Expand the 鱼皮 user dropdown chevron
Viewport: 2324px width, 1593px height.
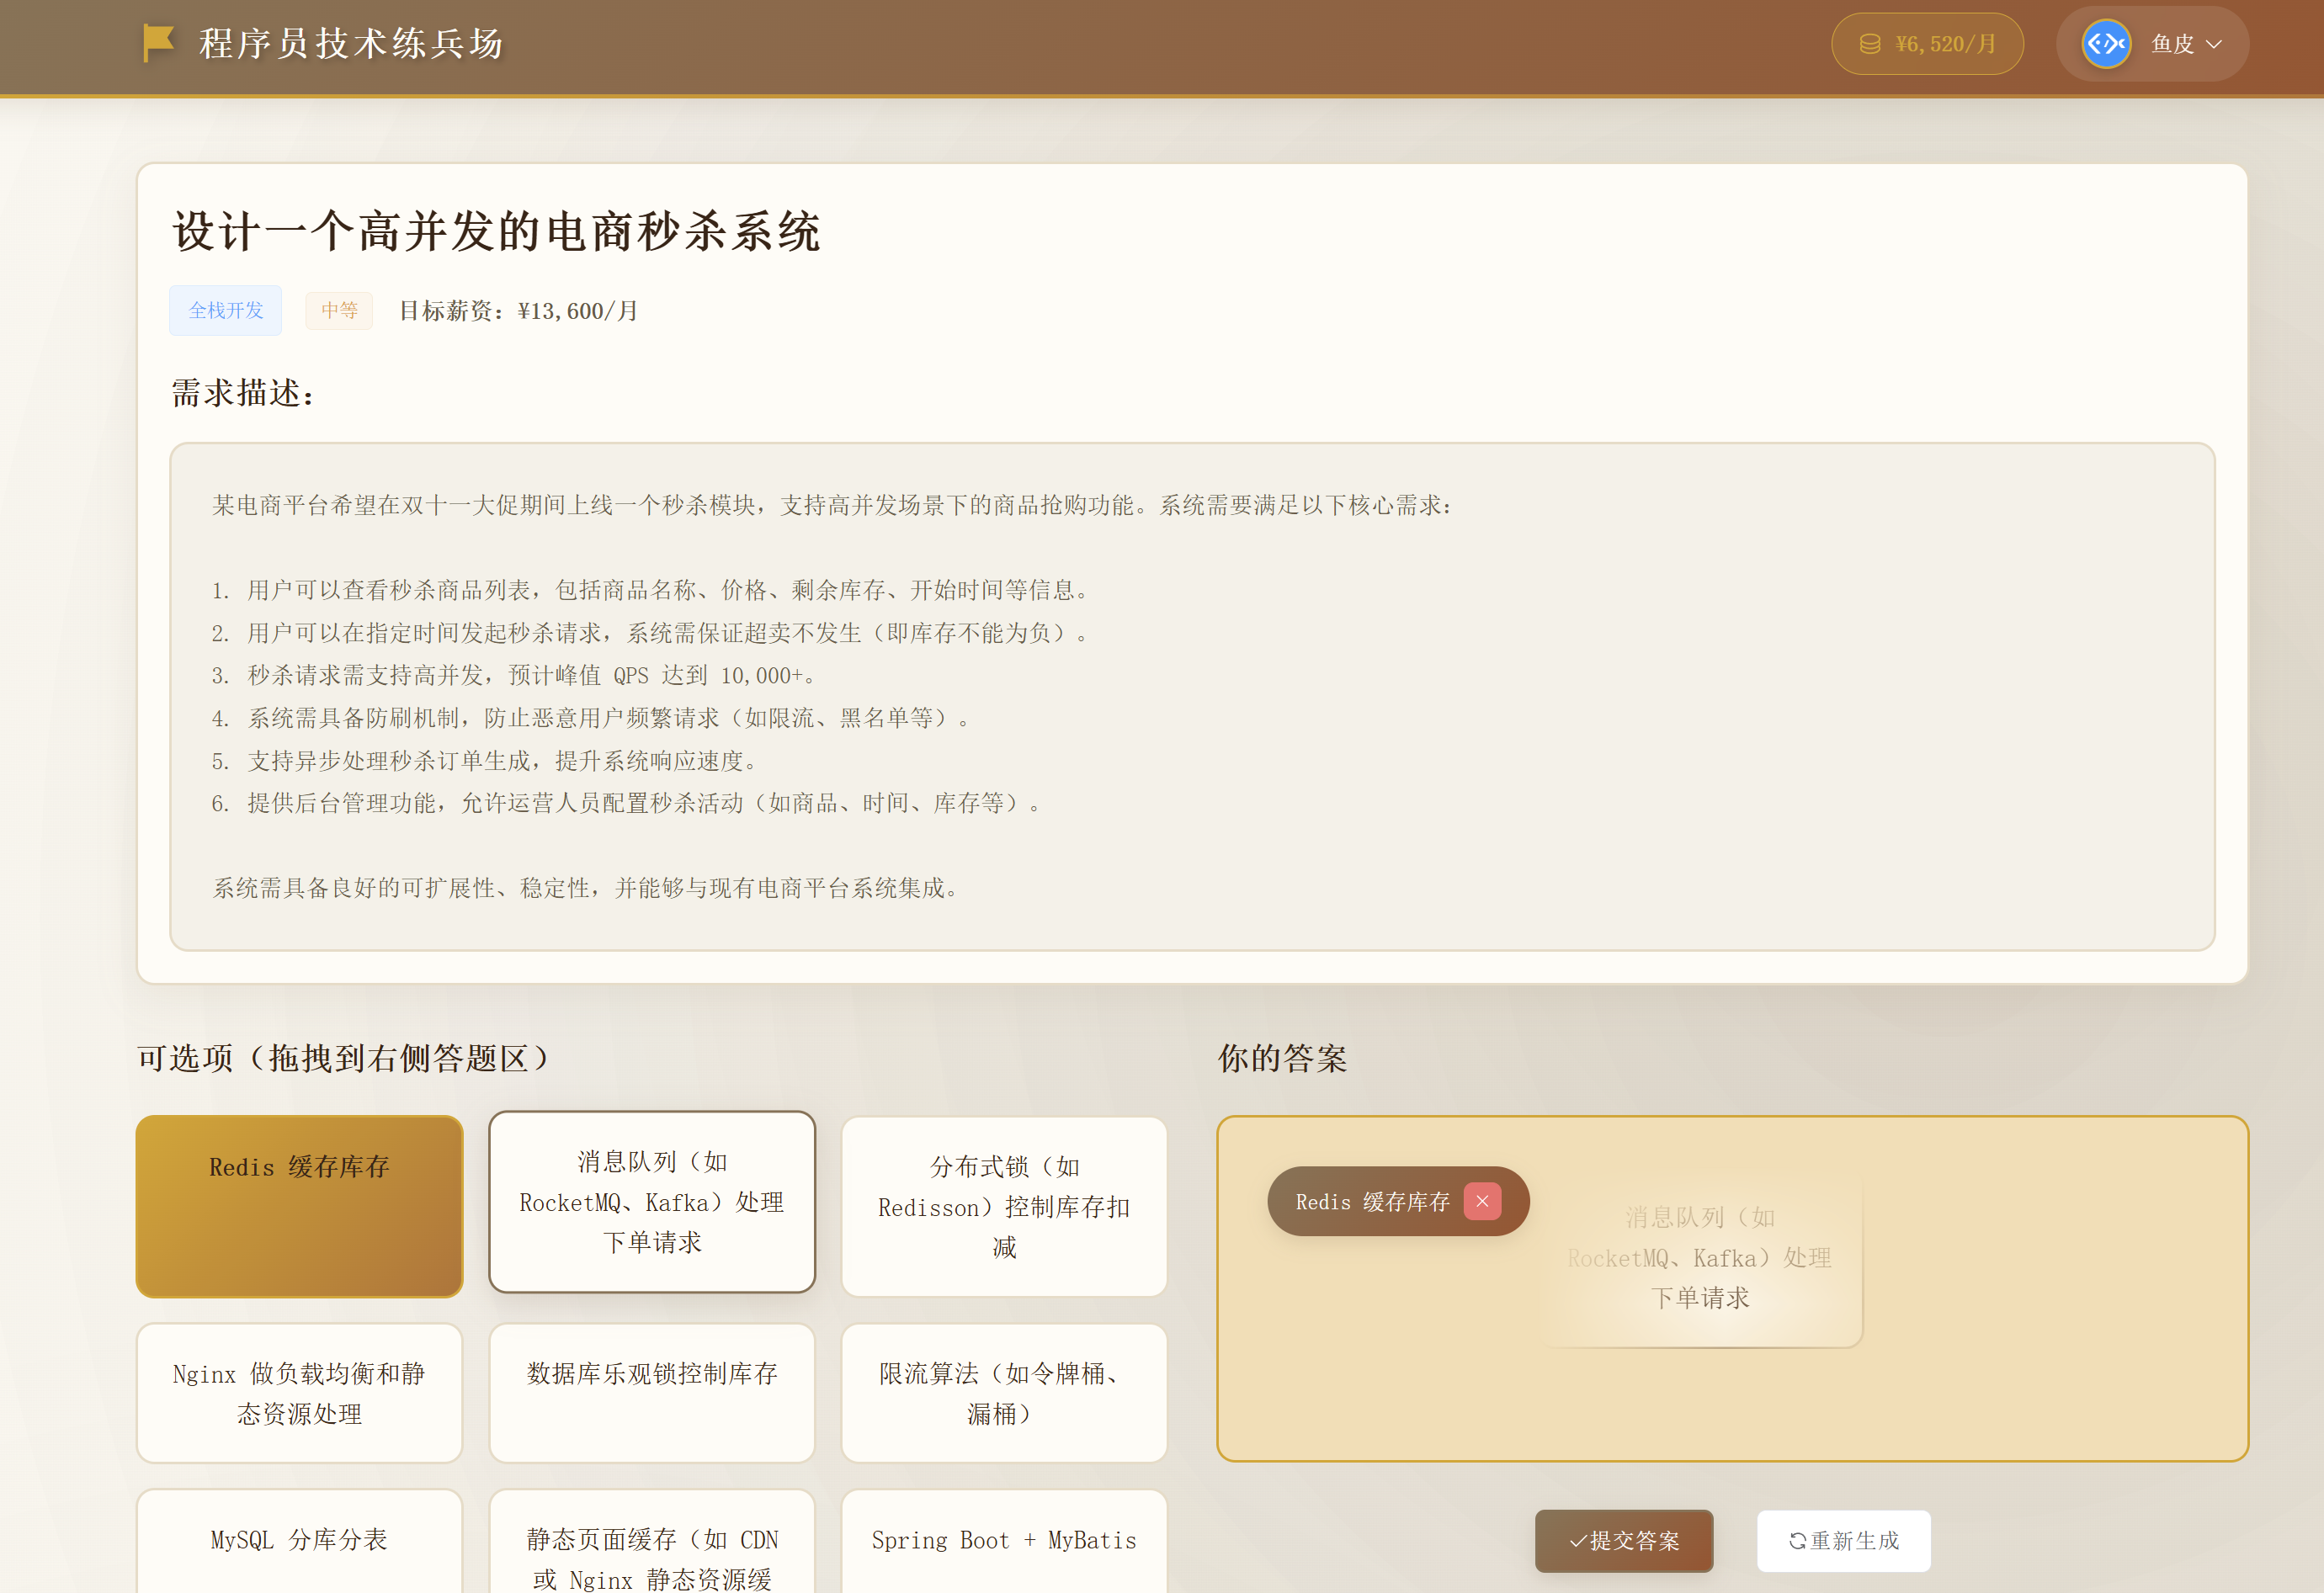[x=2214, y=44]
